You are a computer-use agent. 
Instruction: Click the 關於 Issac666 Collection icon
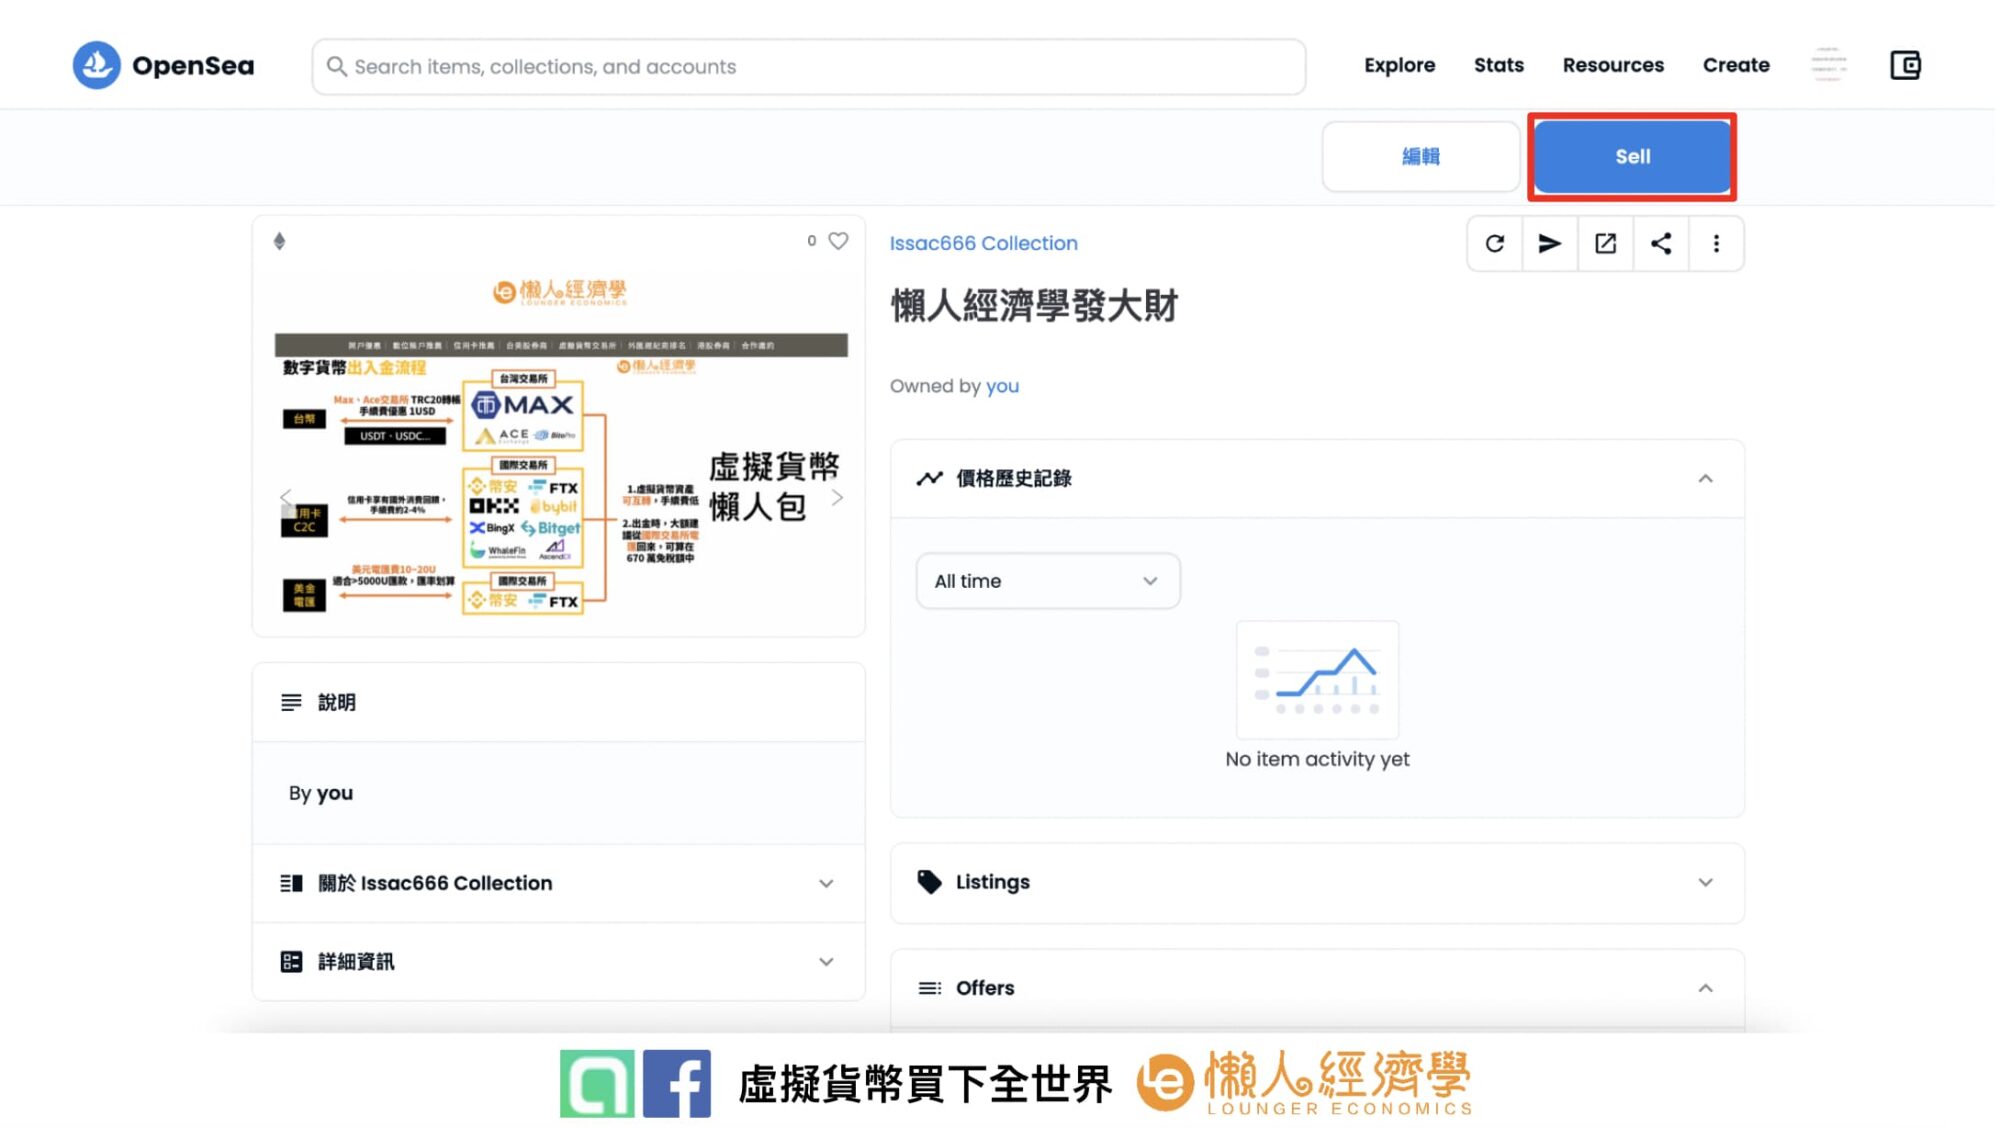291,883
